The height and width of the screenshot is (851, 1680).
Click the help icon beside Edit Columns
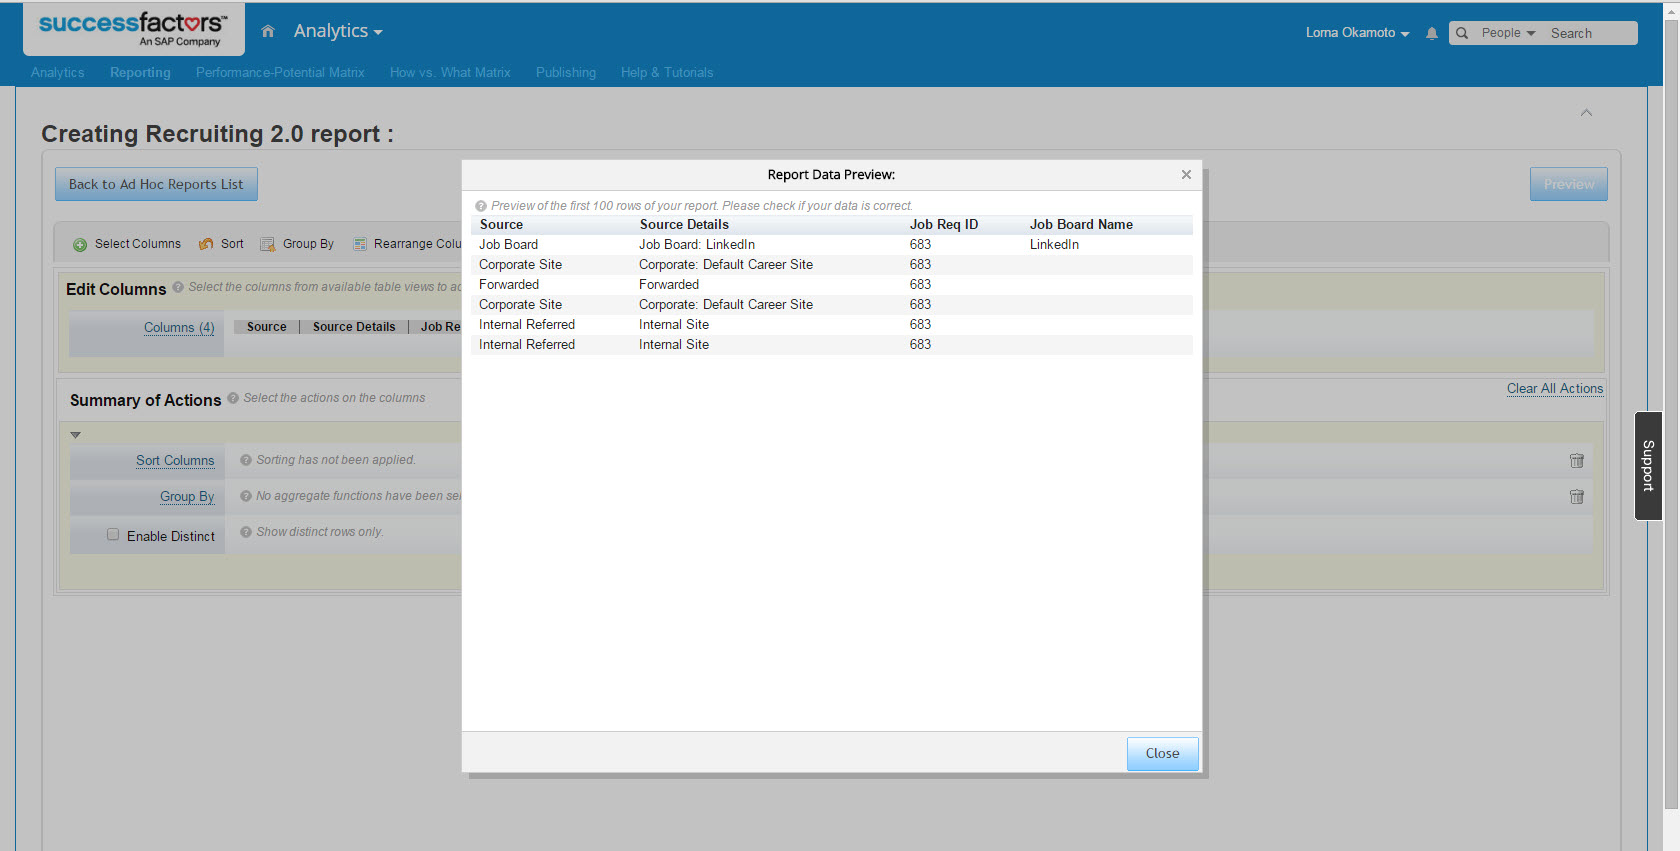coord(178,287)
